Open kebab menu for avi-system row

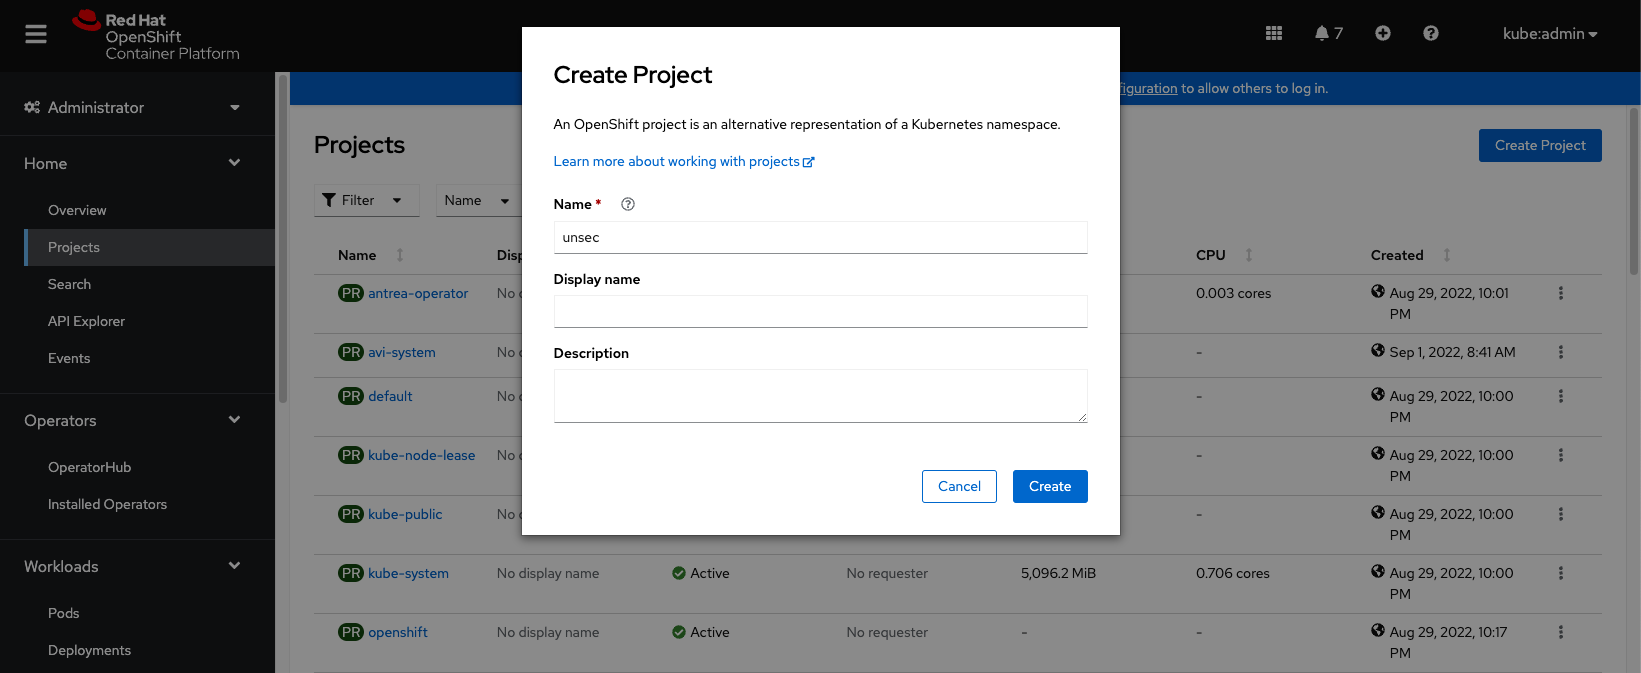tap(1560, 352)
